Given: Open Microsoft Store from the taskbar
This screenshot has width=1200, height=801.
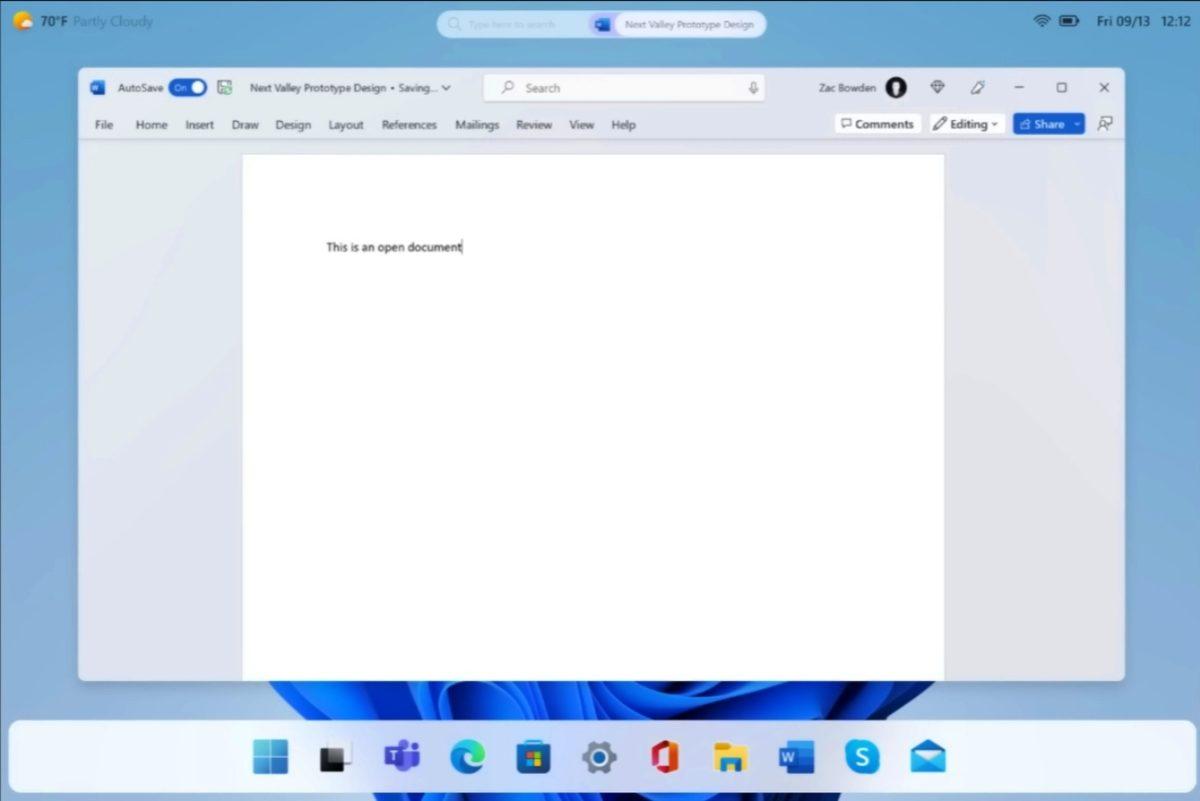Looking at the screenshot, I should 533,757.
